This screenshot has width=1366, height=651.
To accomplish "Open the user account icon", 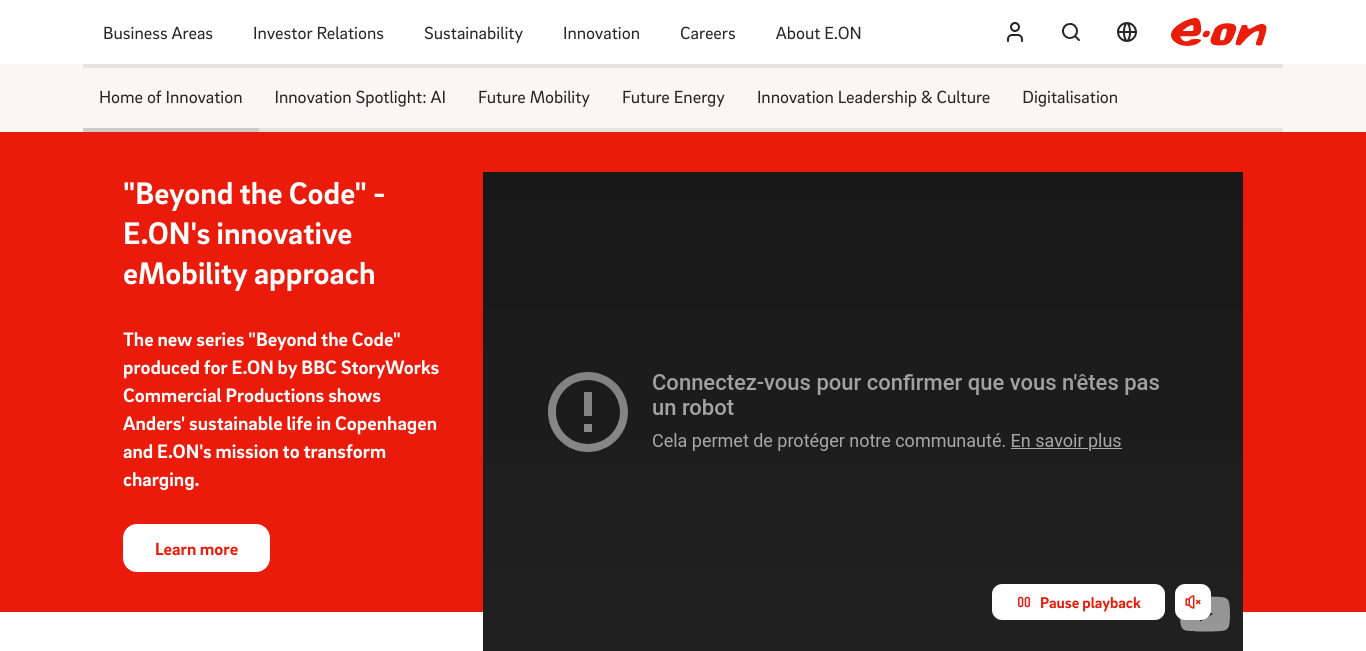I will [x=1015, y=33].
